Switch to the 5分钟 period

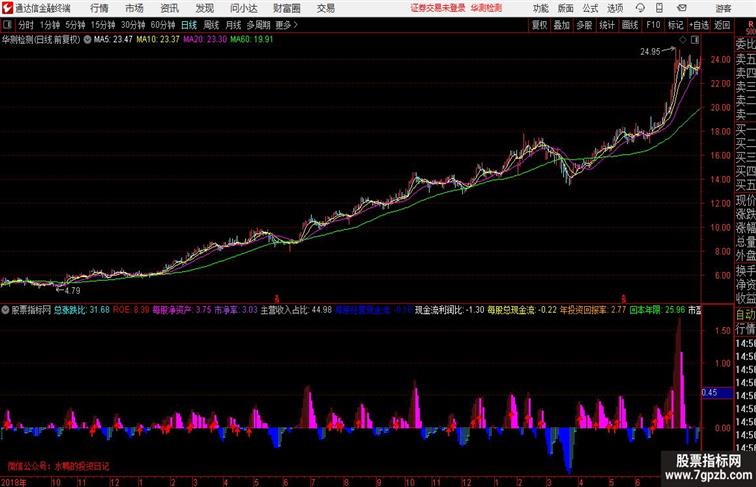pyautogui.click(x=75, y=25)
